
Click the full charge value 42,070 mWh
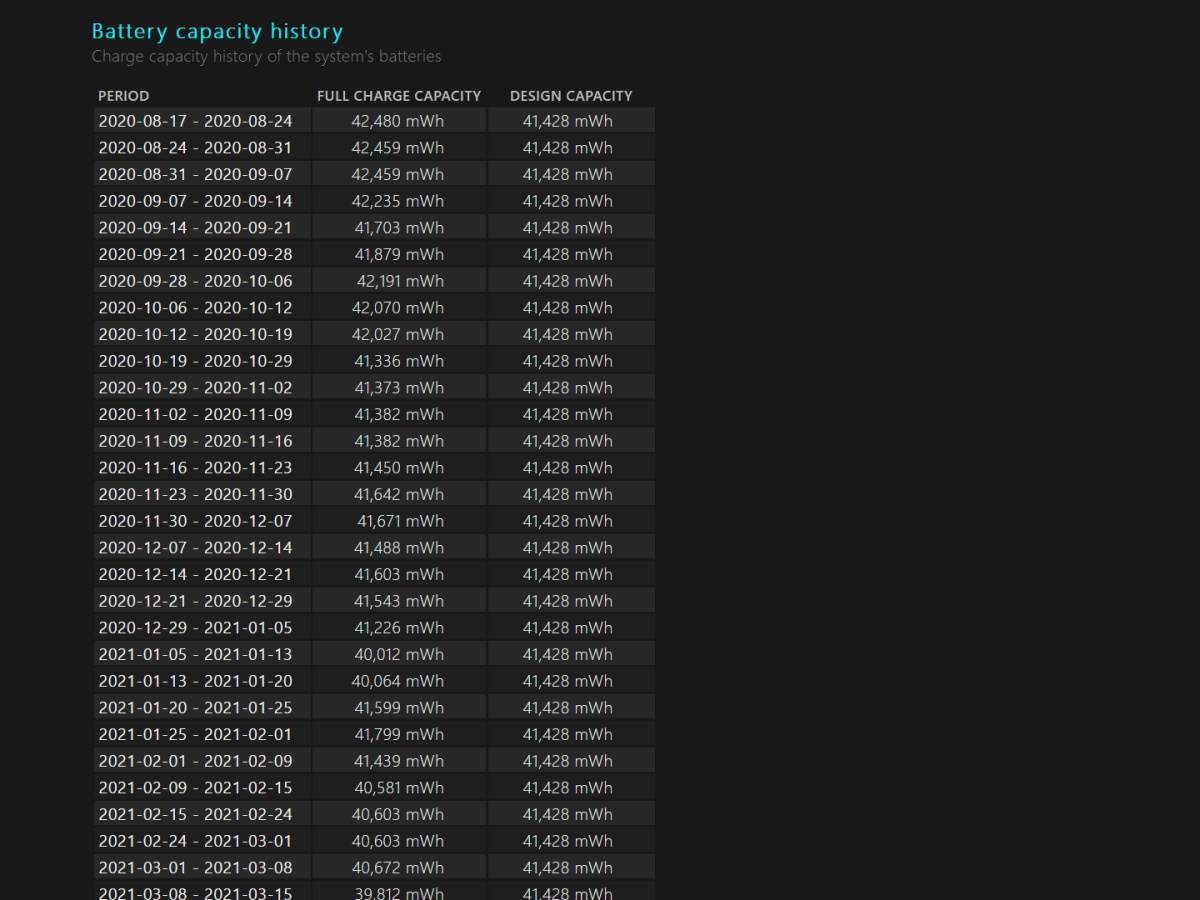pos(398,308)
